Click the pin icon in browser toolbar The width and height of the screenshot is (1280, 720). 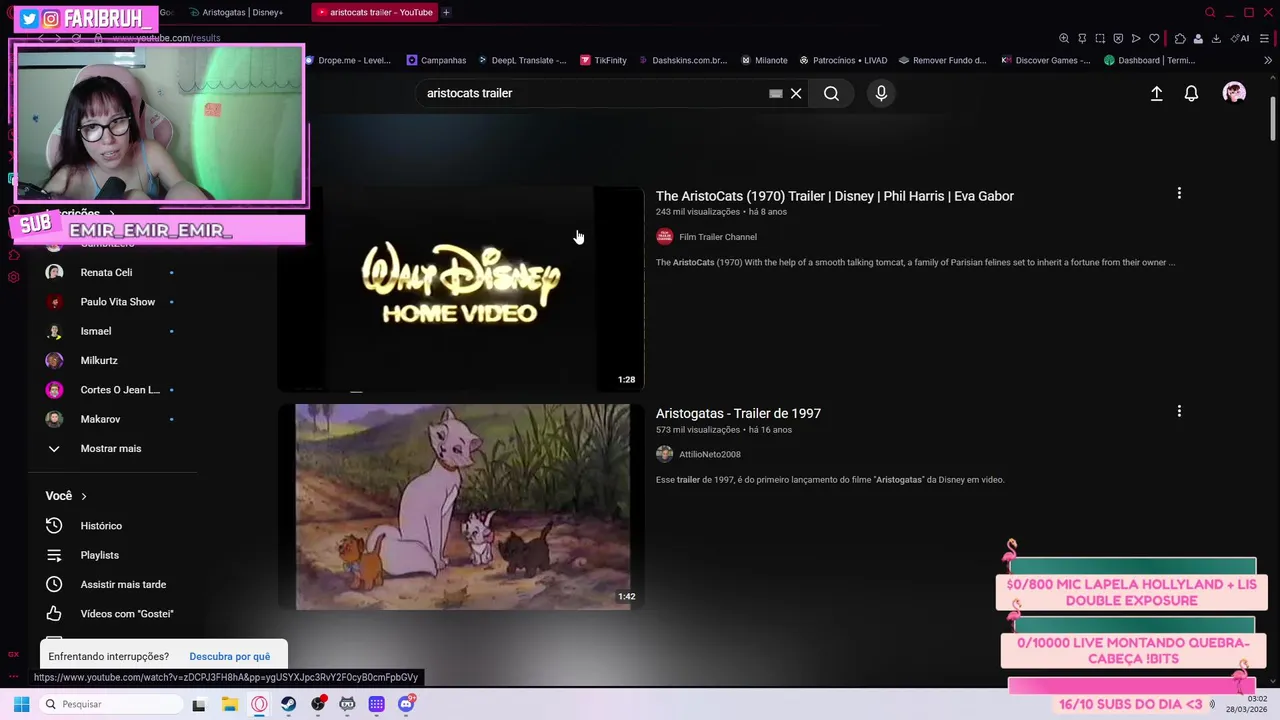[1082, 38]
